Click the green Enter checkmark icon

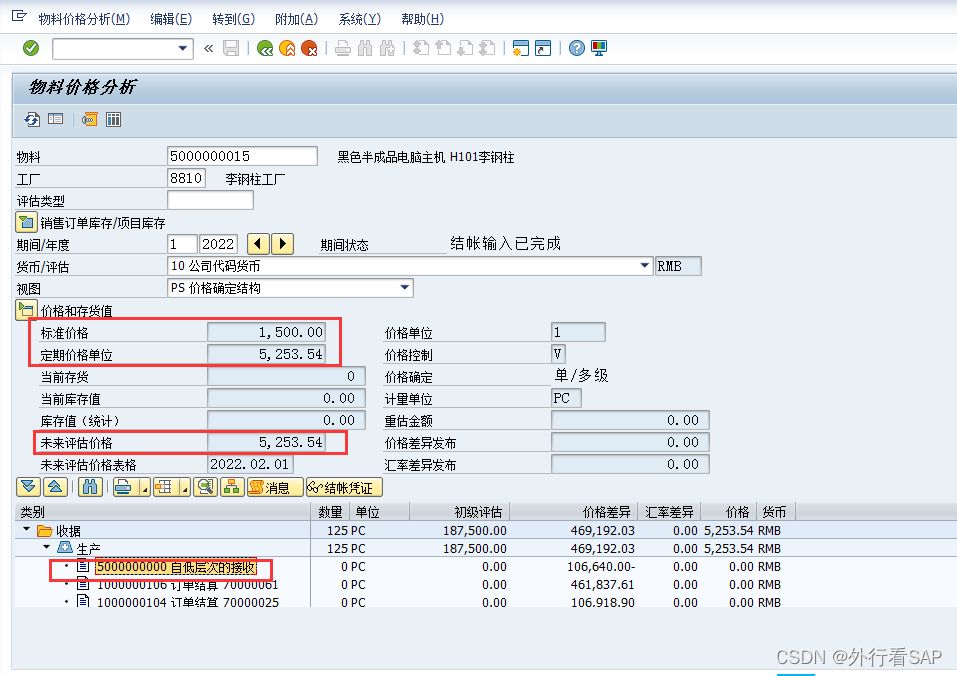31,48
